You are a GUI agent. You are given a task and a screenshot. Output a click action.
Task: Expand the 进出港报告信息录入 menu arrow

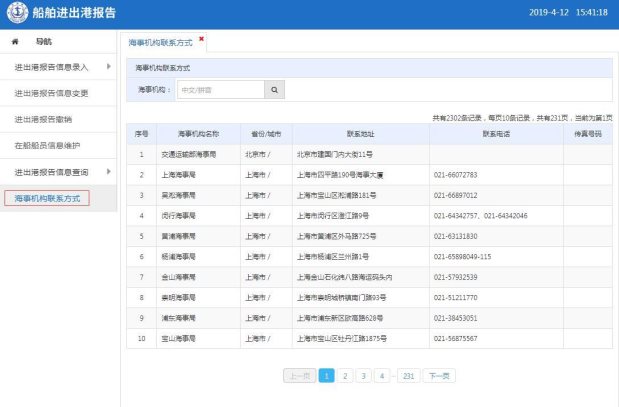click(x=108, y=67)
